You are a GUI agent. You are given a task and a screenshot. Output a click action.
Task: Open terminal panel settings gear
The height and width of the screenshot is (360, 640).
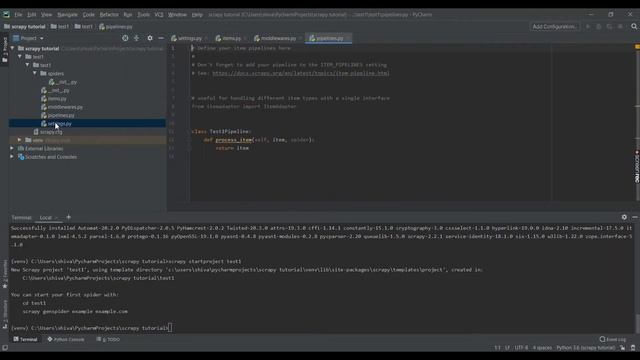[624, 217]
